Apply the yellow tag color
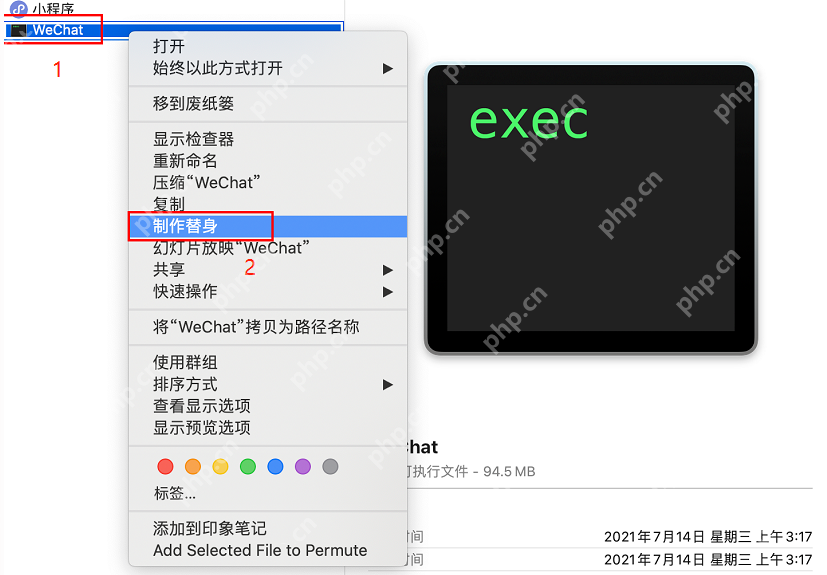 (220, 466)
